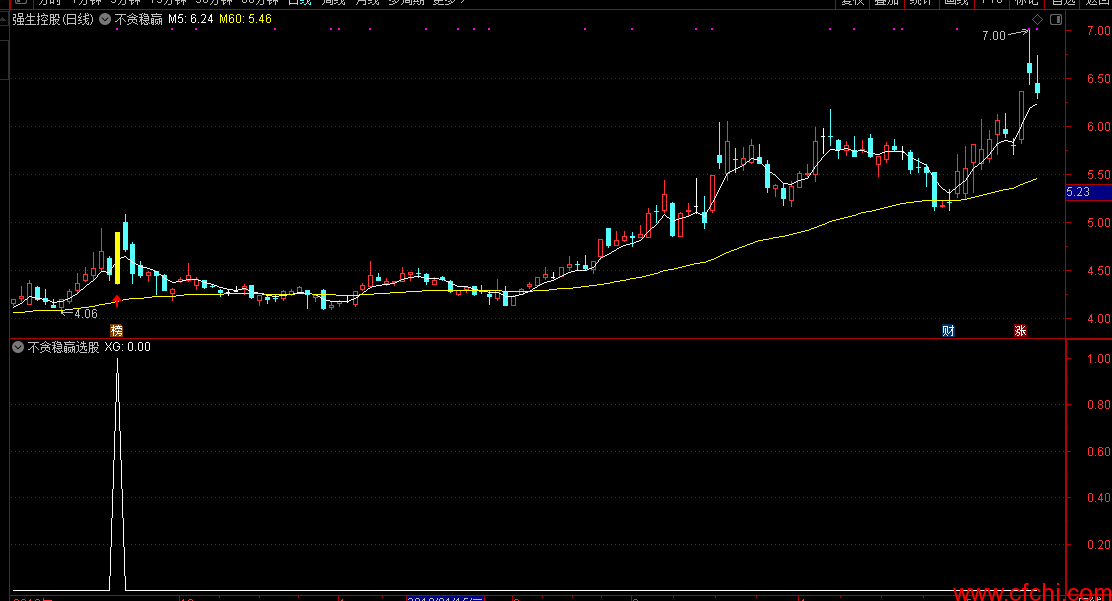The image size is (1112, 601).
Task: Click the 财 financial report marker
Action: pos(948,331)
